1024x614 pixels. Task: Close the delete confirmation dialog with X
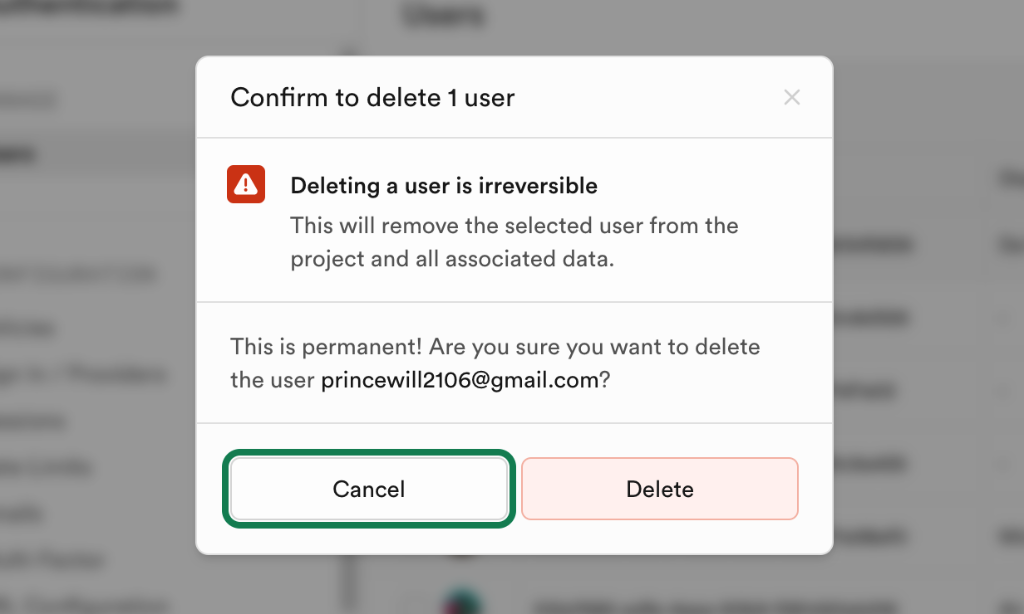(792, 97)
